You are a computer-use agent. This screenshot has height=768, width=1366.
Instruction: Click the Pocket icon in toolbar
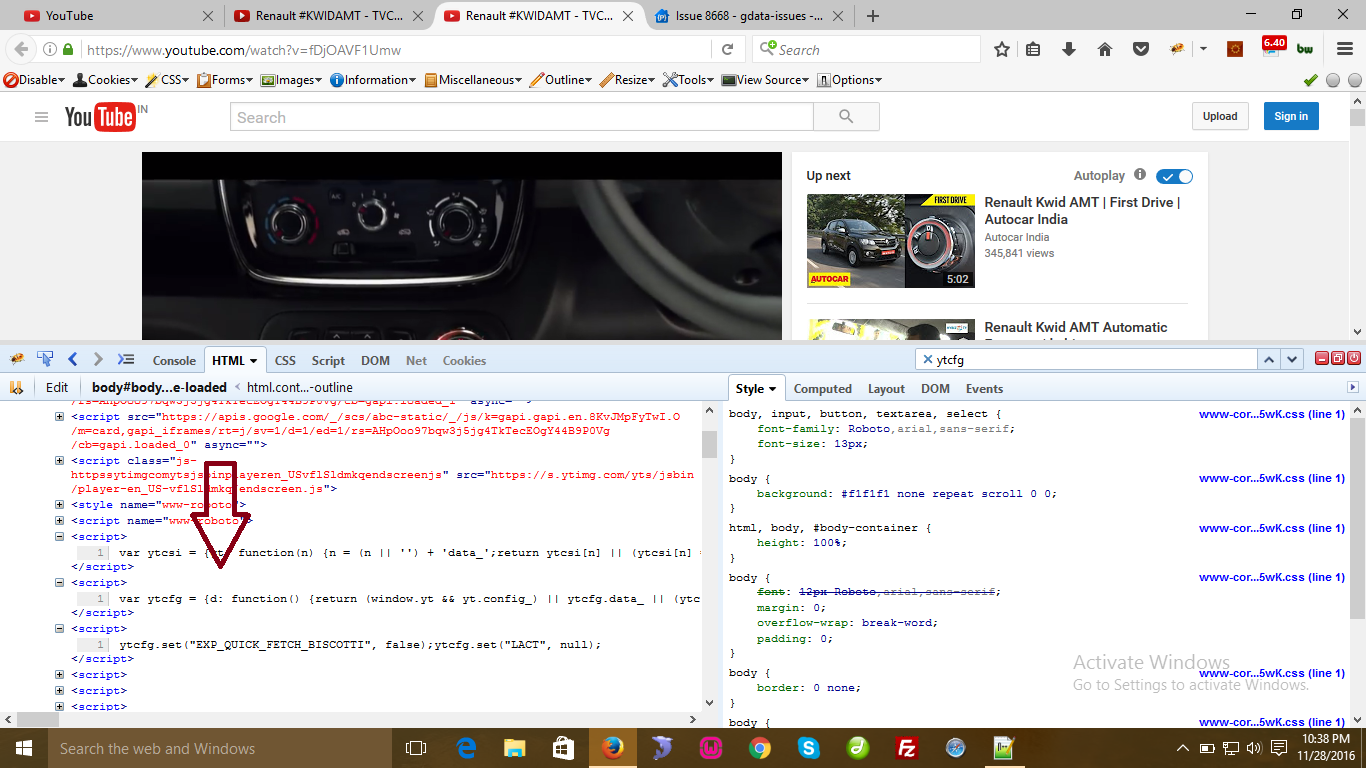[1140, 49]
